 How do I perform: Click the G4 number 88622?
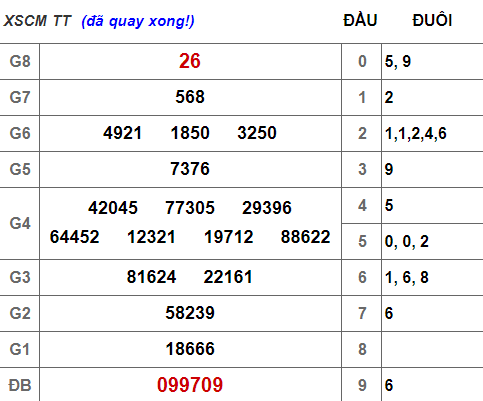tap(306, 237)
